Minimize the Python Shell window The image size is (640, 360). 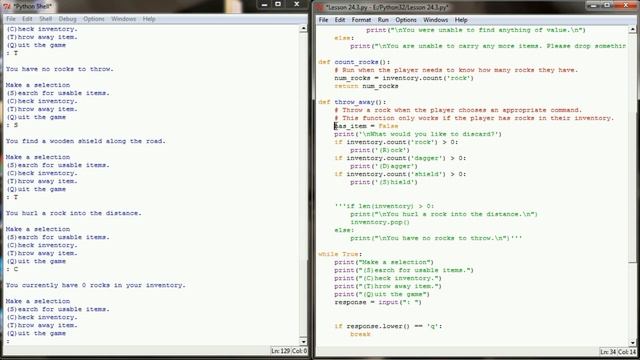[x=264, y=4]
